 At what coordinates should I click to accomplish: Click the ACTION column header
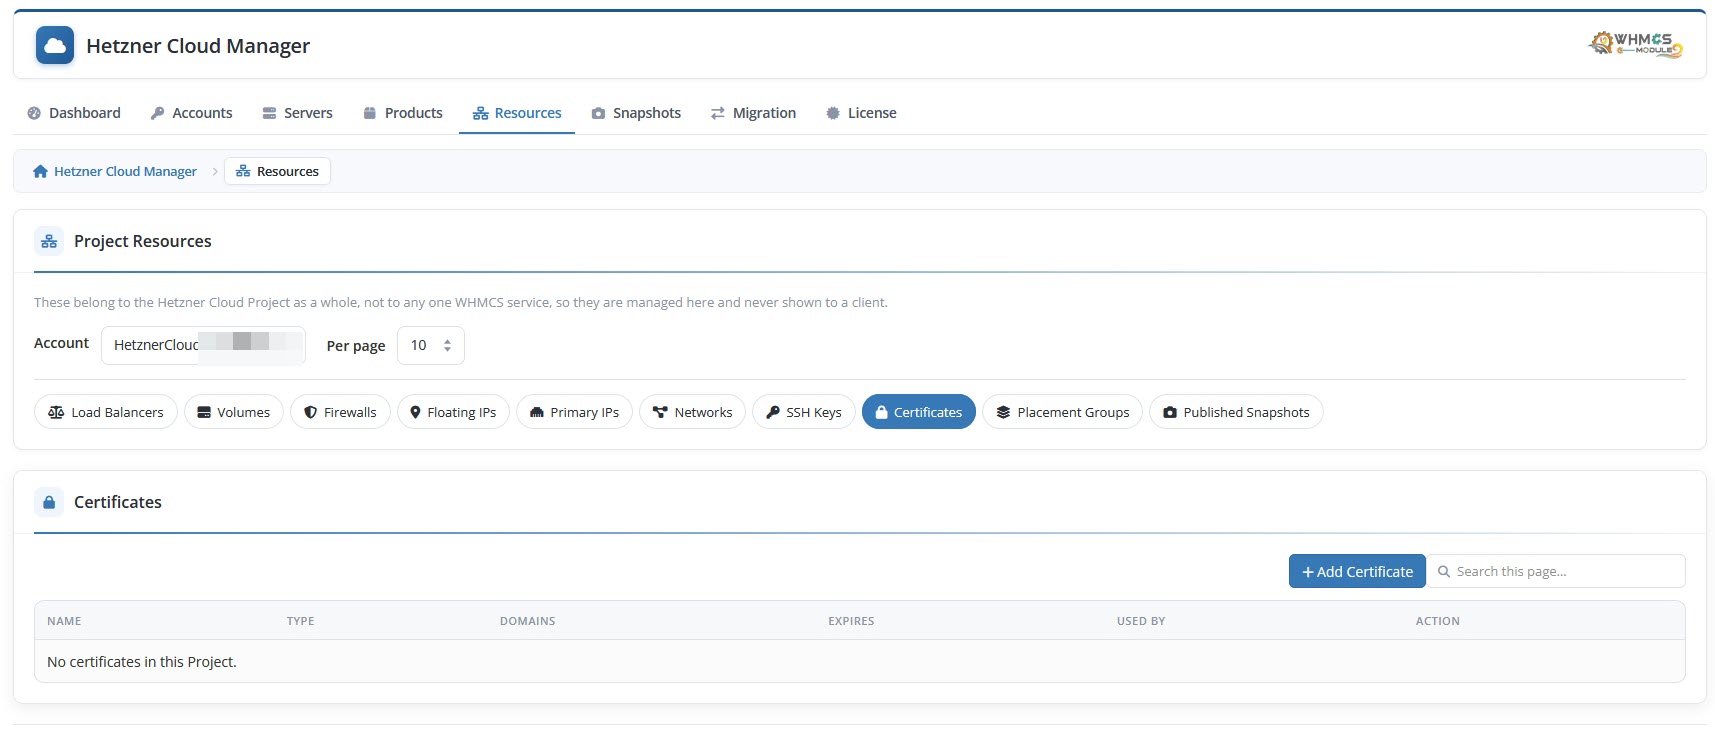[x=1437, y=621]
